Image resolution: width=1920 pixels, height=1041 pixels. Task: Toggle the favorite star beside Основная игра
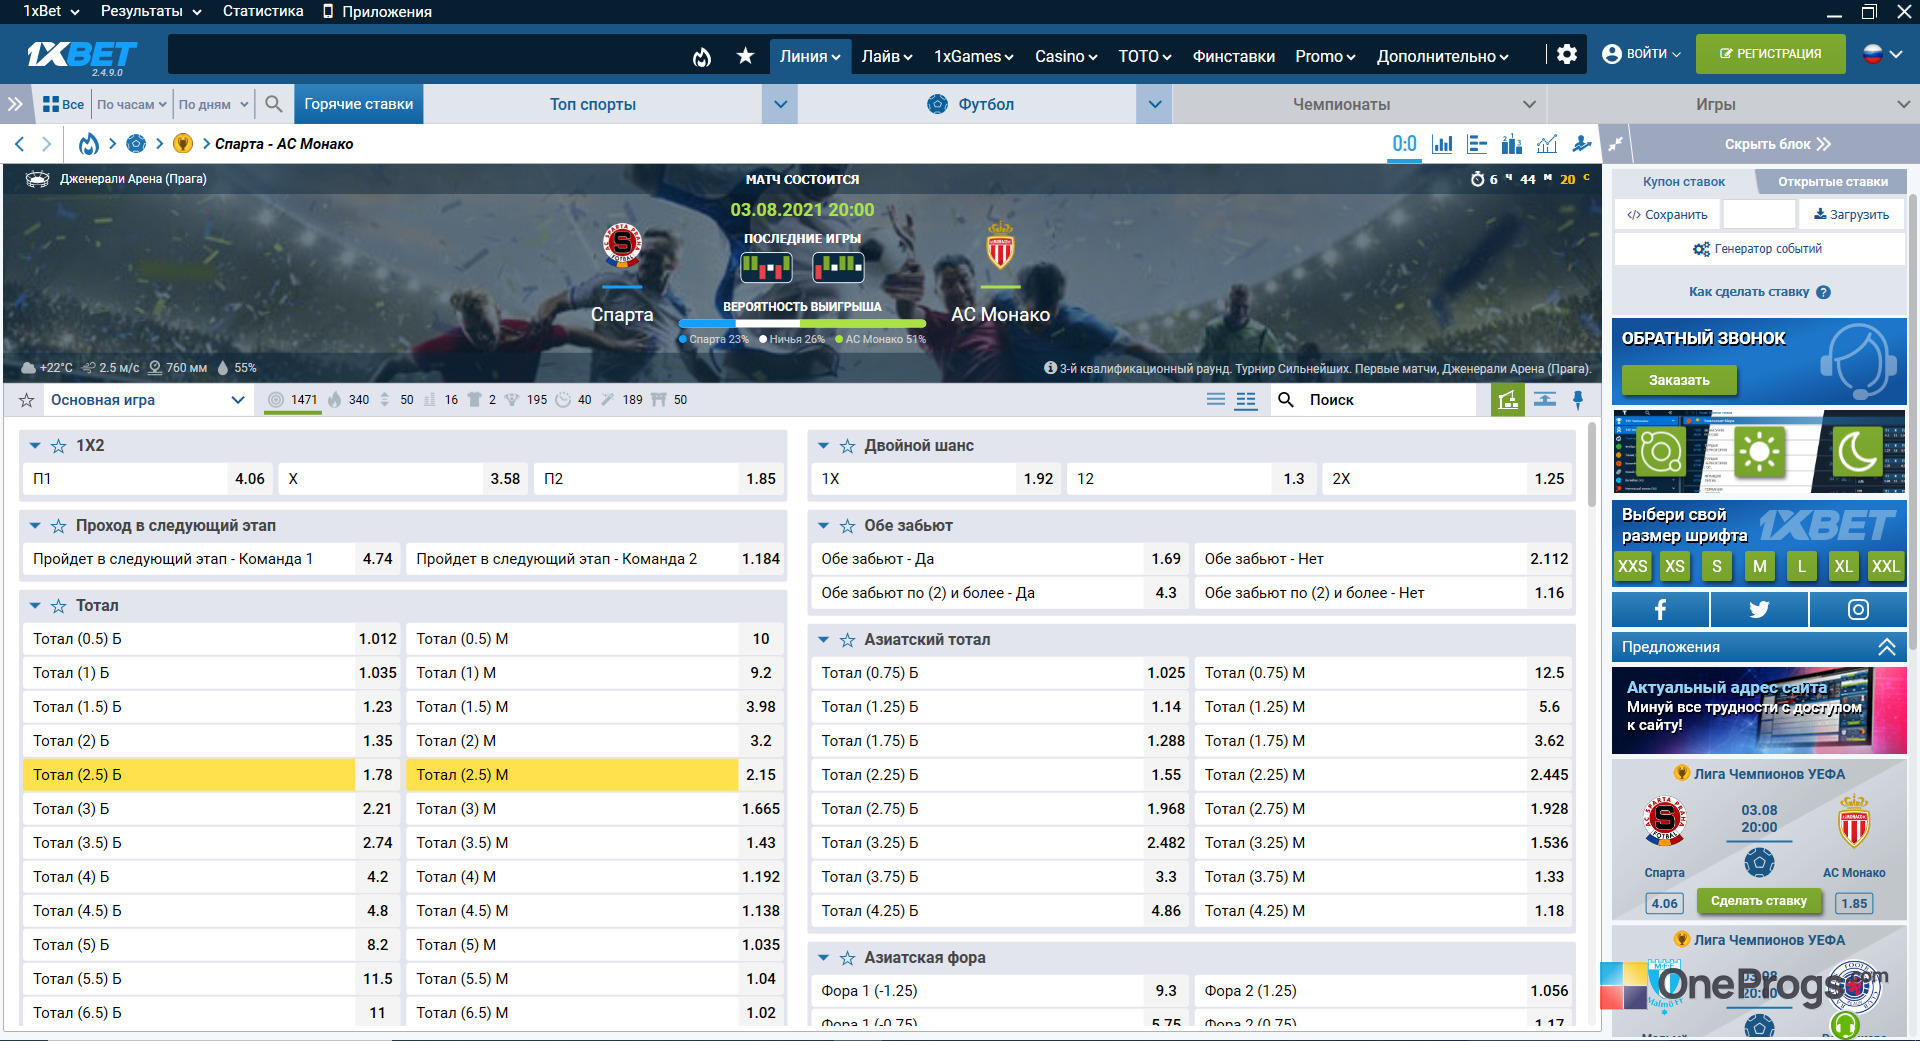coord(27,400)
